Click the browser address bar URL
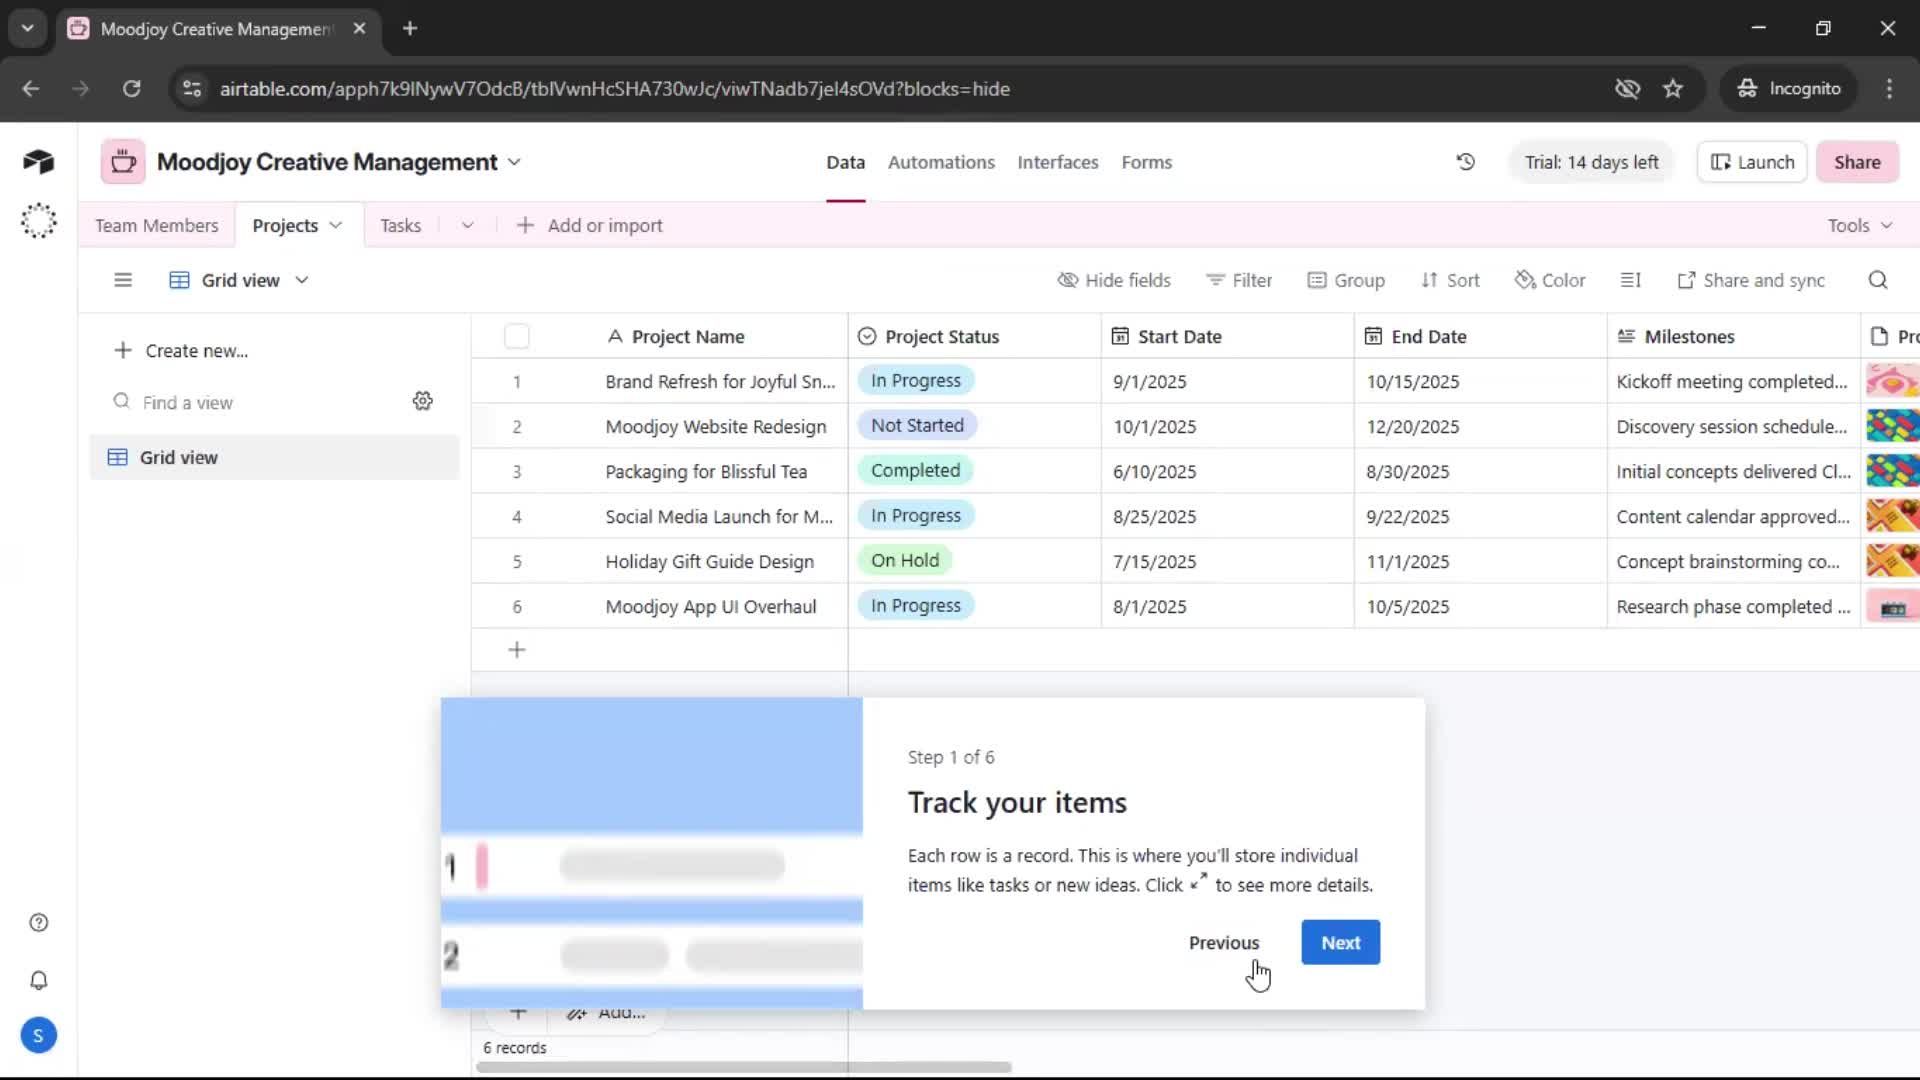1920x1080 pixels. coord(614,89)
